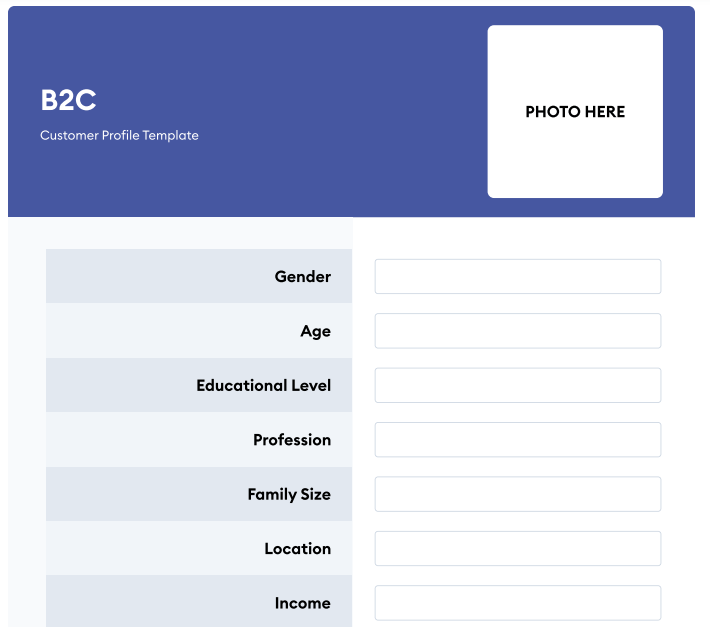
Task: Click the PHOTO HERE text
Action: tap(575, 112)
